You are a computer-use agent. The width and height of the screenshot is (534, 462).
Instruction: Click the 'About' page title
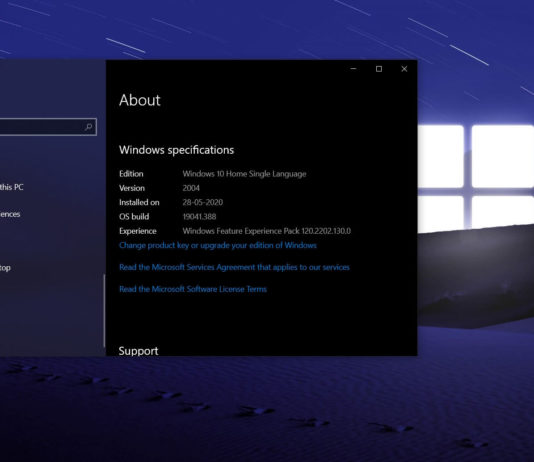pyautogui.click(x=140, y=100)
